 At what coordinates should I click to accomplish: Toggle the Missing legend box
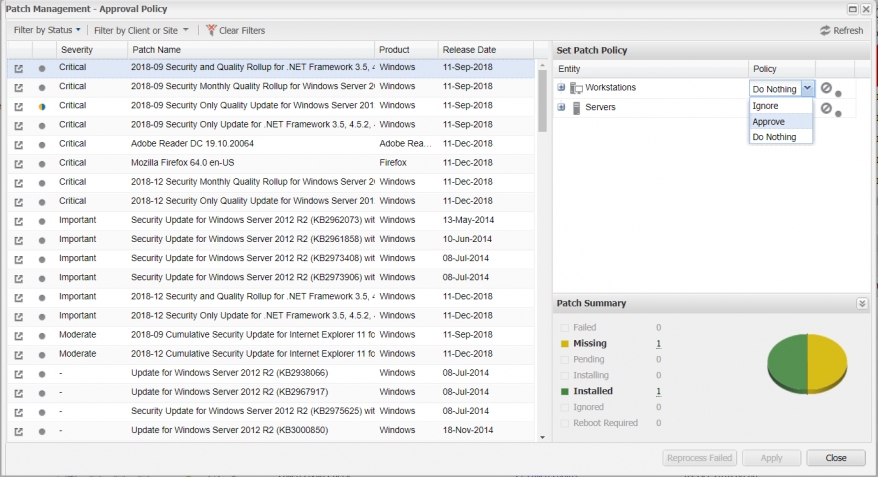tap(564, 344)
